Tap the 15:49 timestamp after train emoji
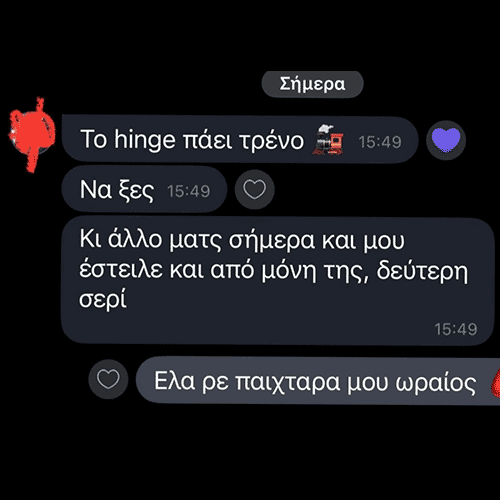This screenshot has height=500, width=500. coord(380,142)
